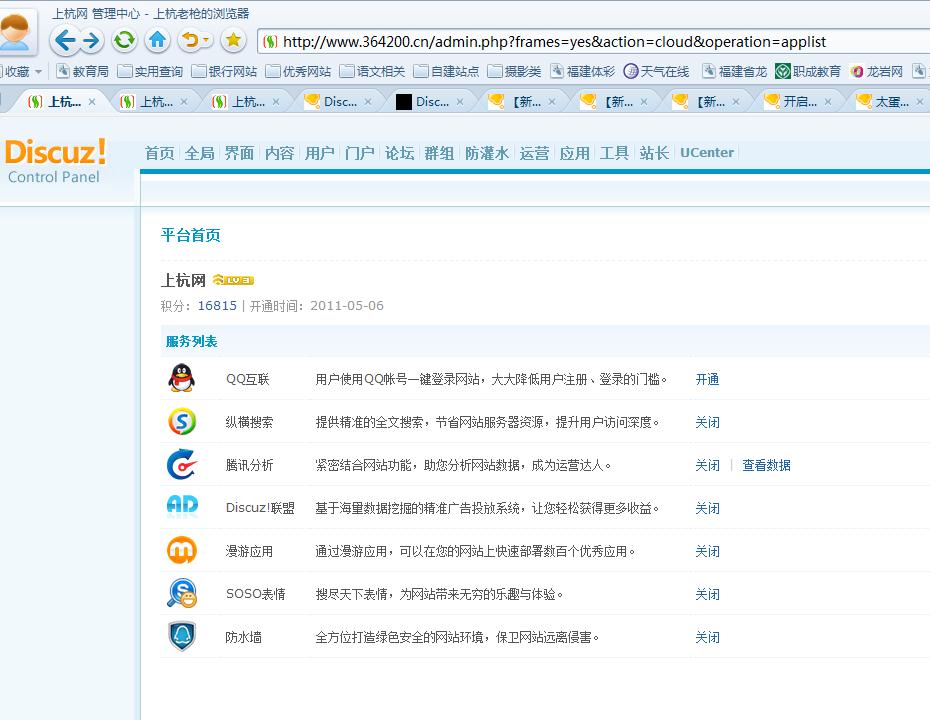930x720 pixels.
Task: Click the 防水墙 shield icon
Action: point(181,636)
